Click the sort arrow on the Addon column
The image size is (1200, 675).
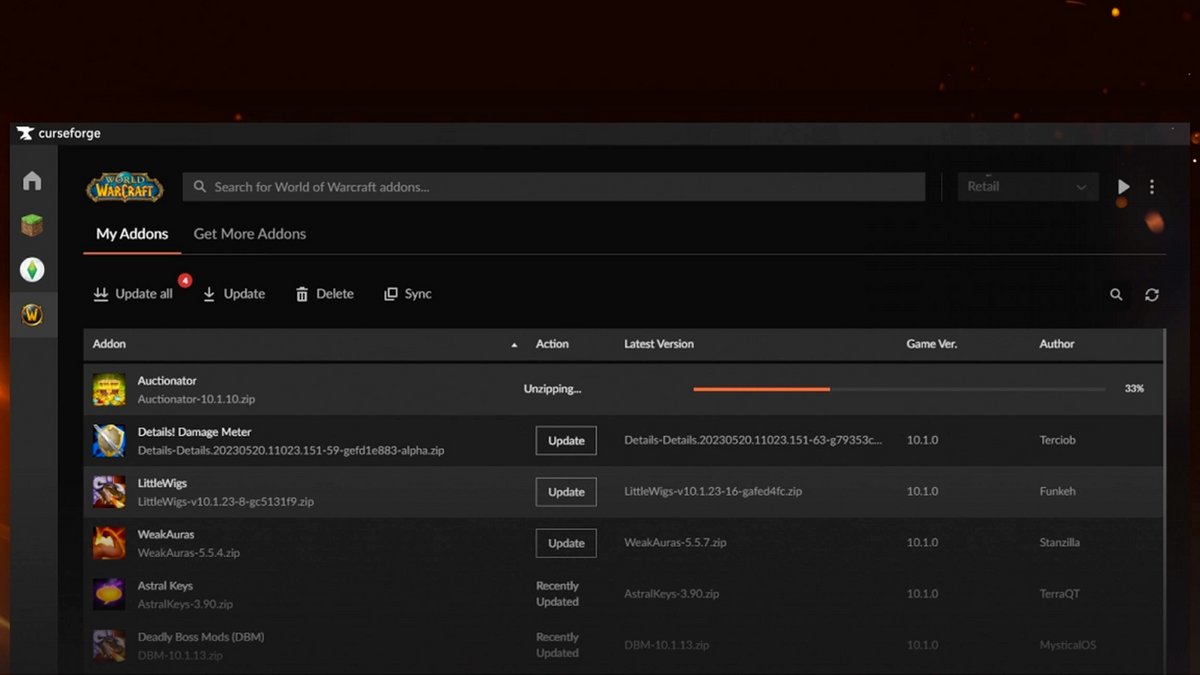point(514,344)
